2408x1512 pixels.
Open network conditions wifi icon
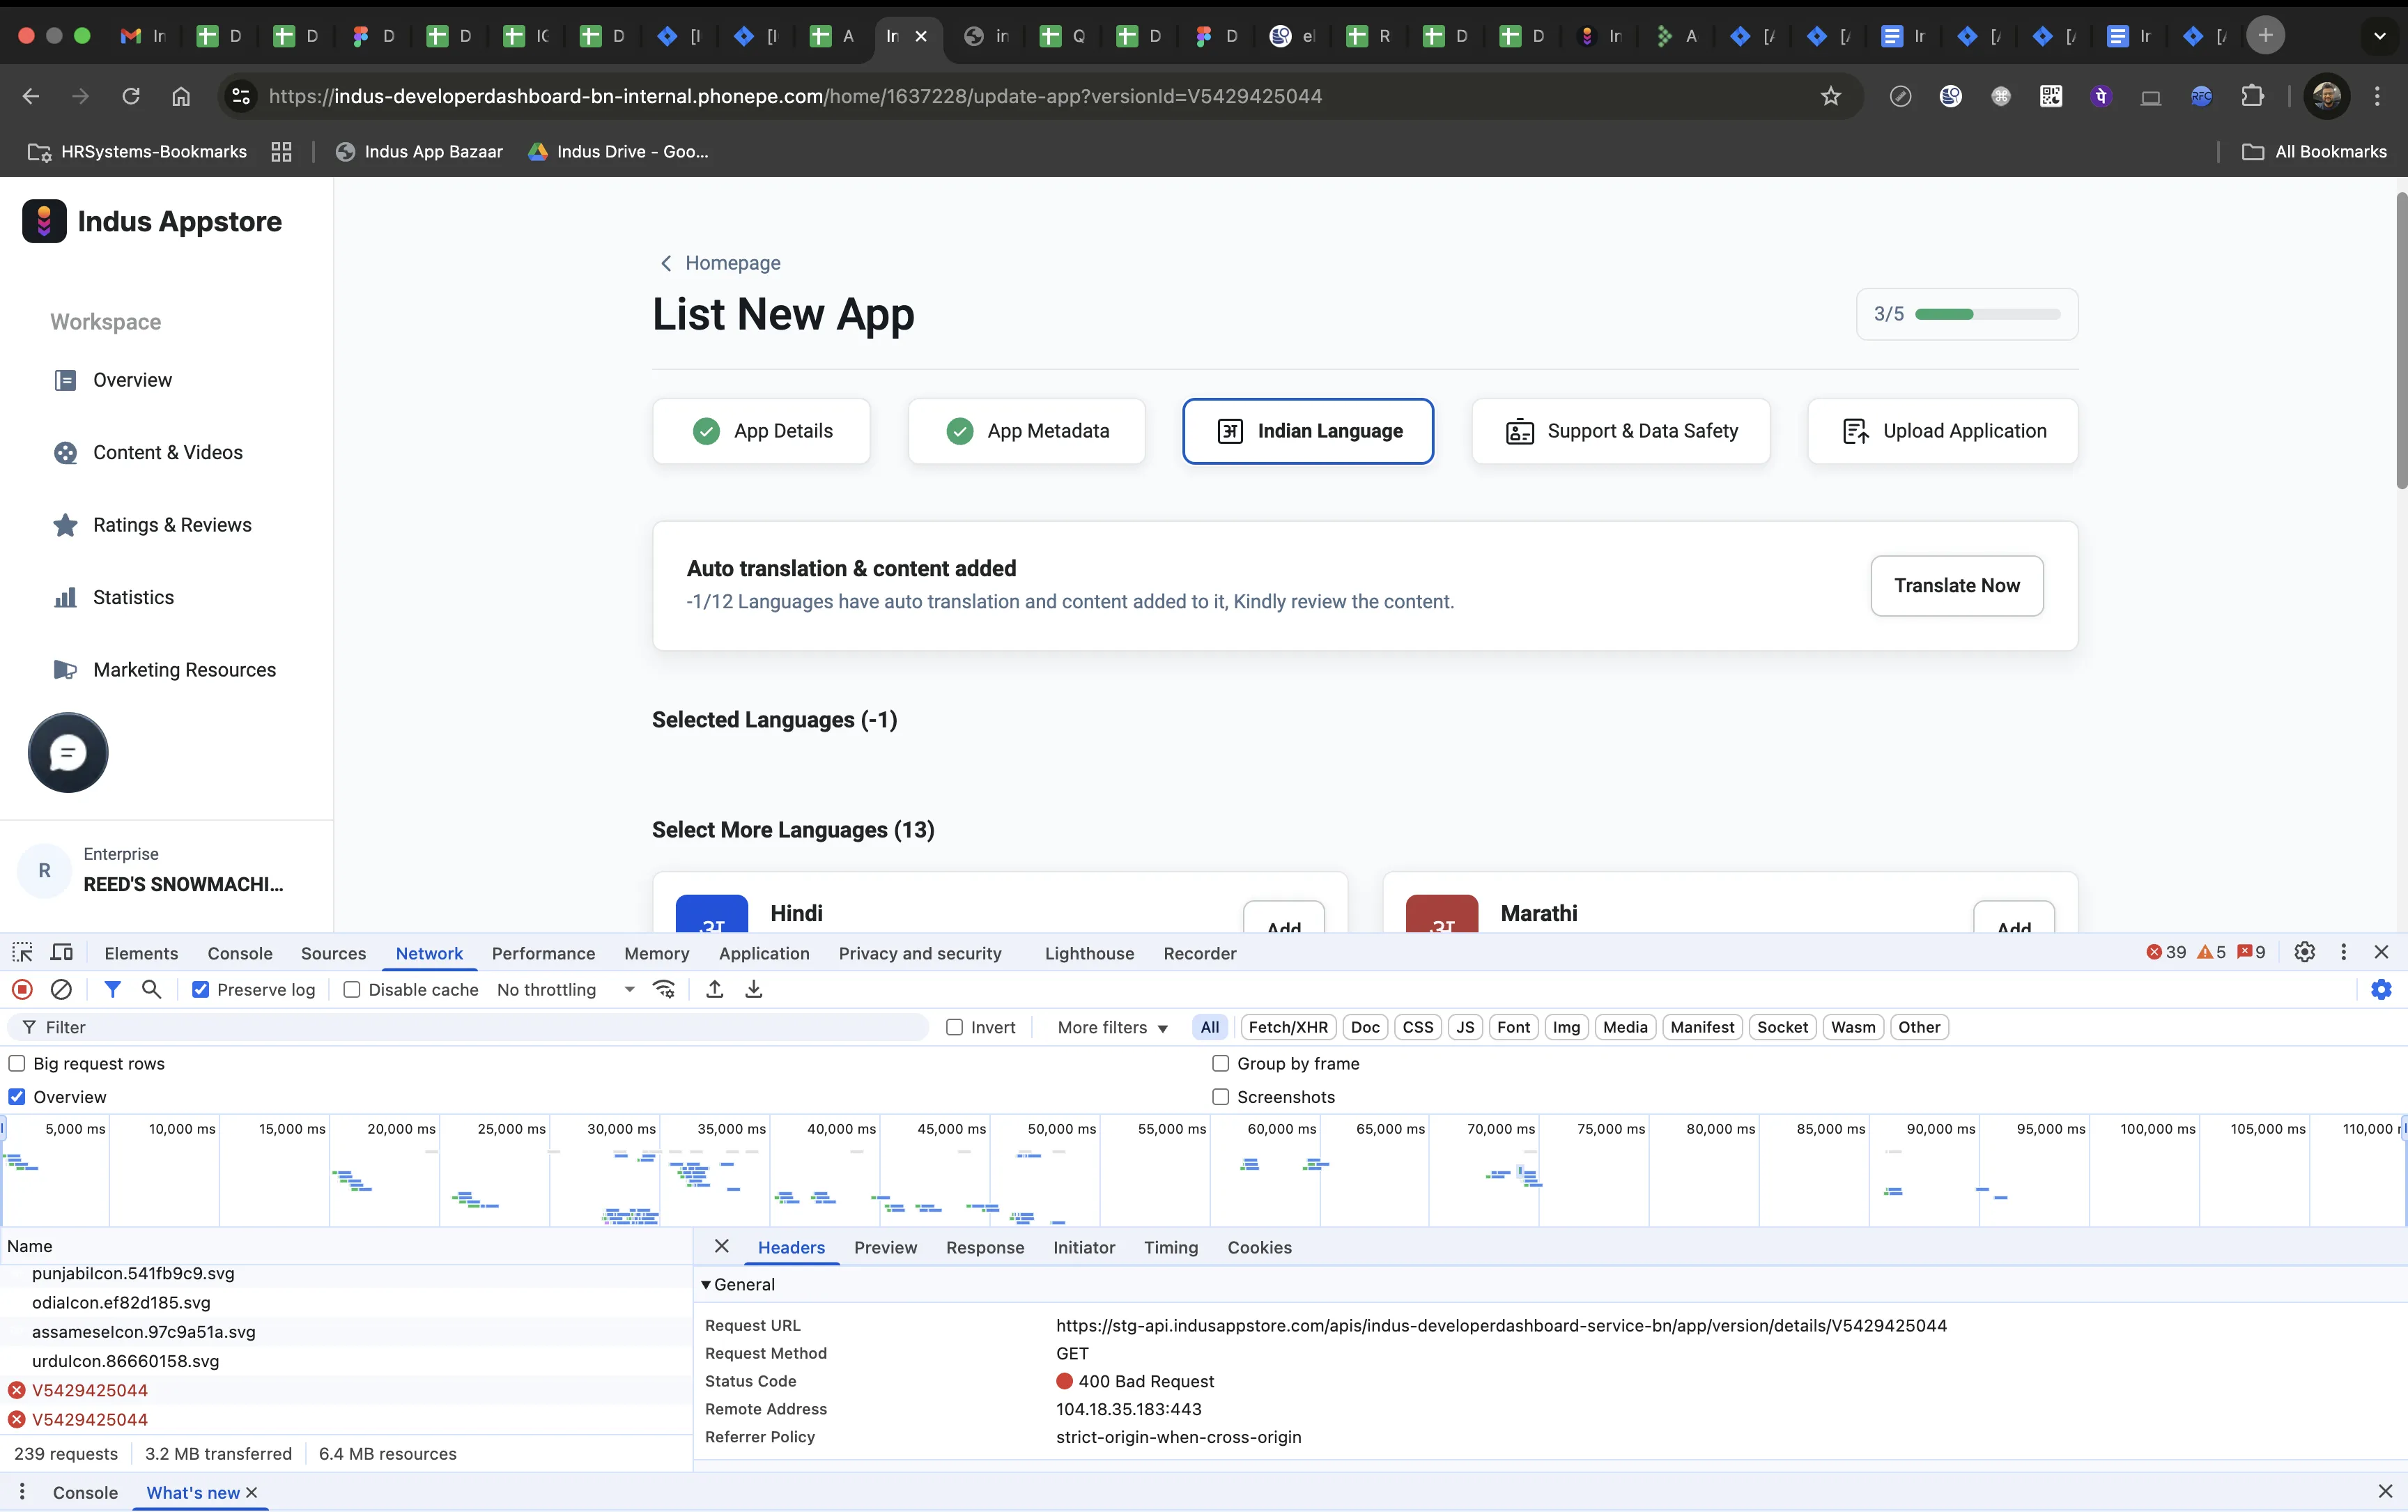[x=664, y=990]
